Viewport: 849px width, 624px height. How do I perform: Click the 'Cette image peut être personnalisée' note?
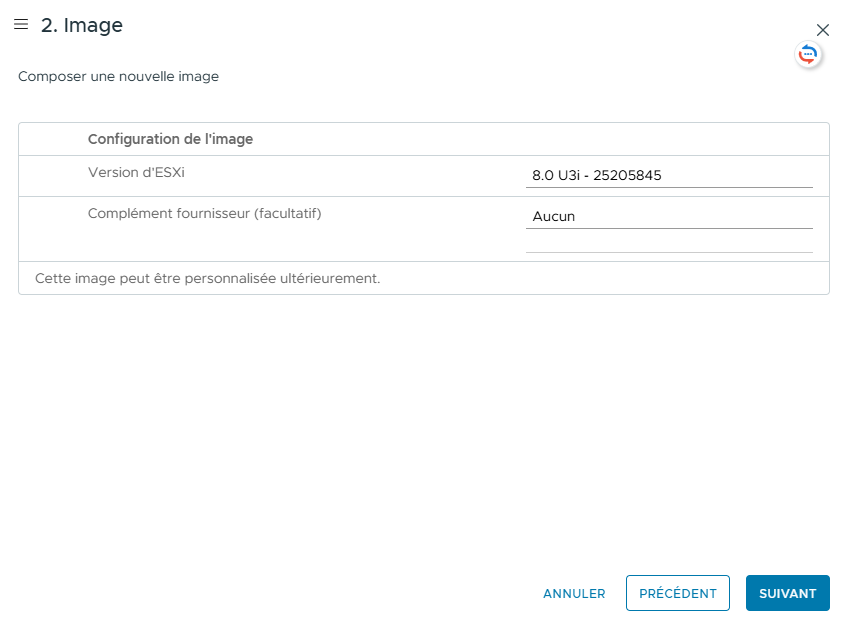pyautogui.click(x=207, y=278)
